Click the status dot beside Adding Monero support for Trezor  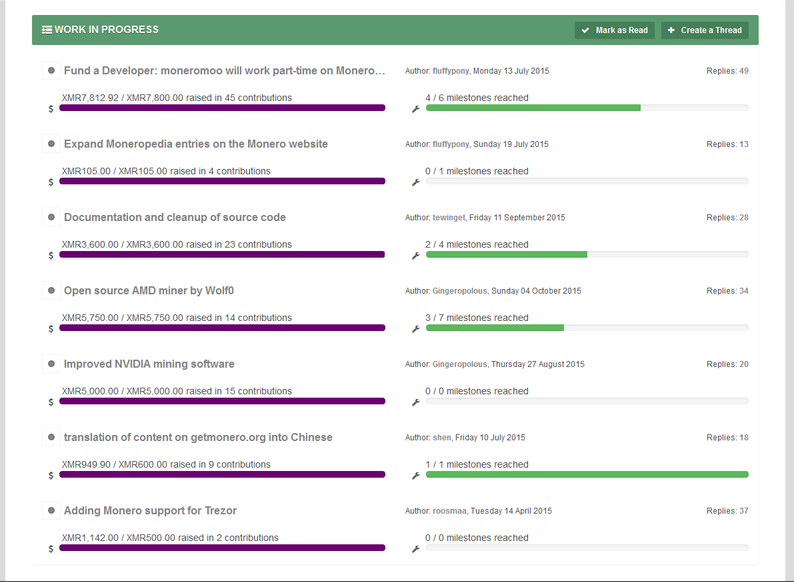point(51,511)
